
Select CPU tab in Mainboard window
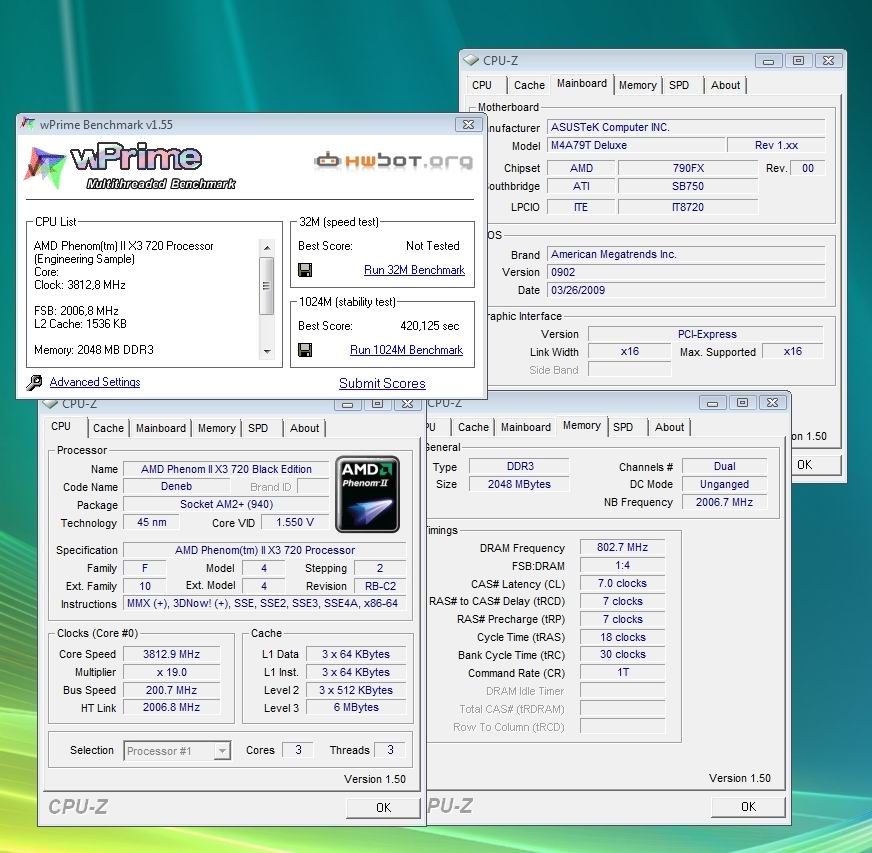tap(482, 85)
